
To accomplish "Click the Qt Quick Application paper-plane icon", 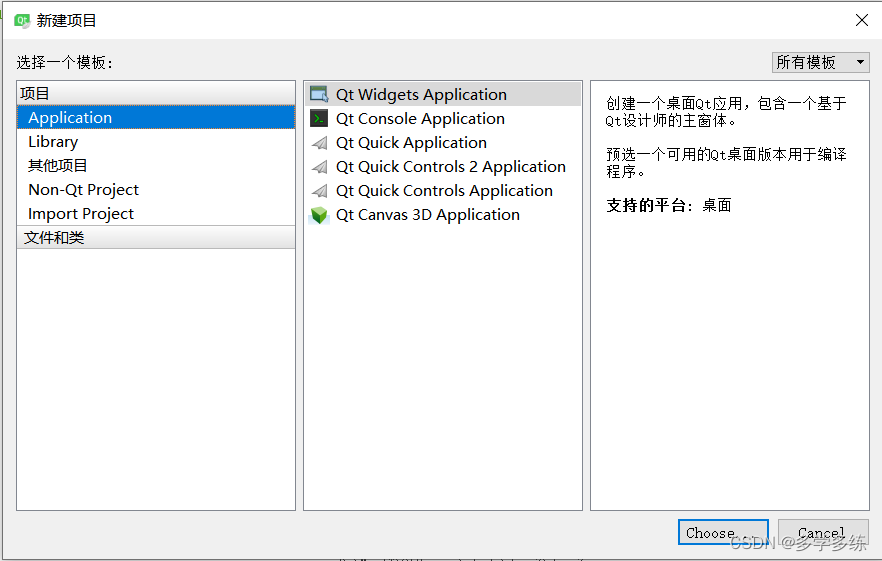I will coord(320,143).
